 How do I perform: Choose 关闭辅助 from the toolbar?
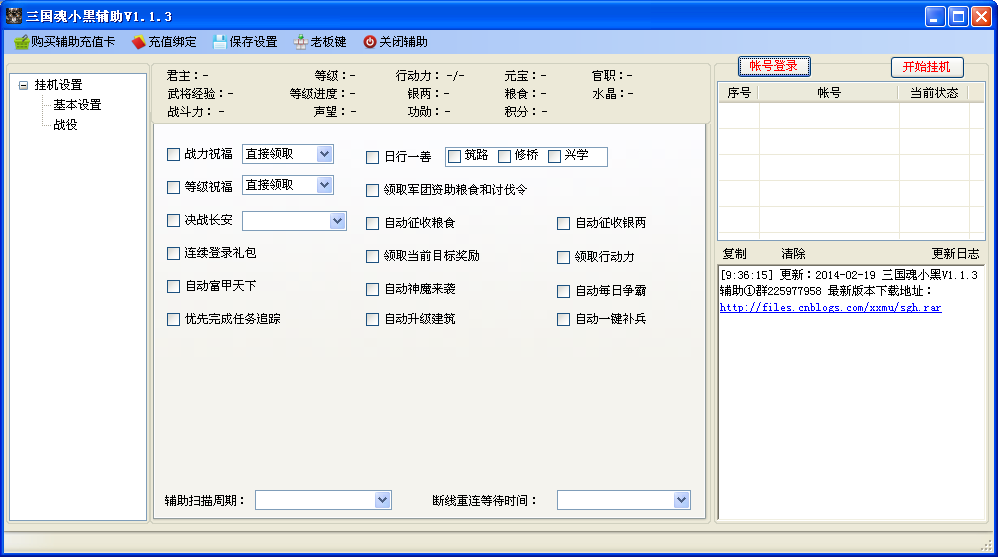point(395,42)
